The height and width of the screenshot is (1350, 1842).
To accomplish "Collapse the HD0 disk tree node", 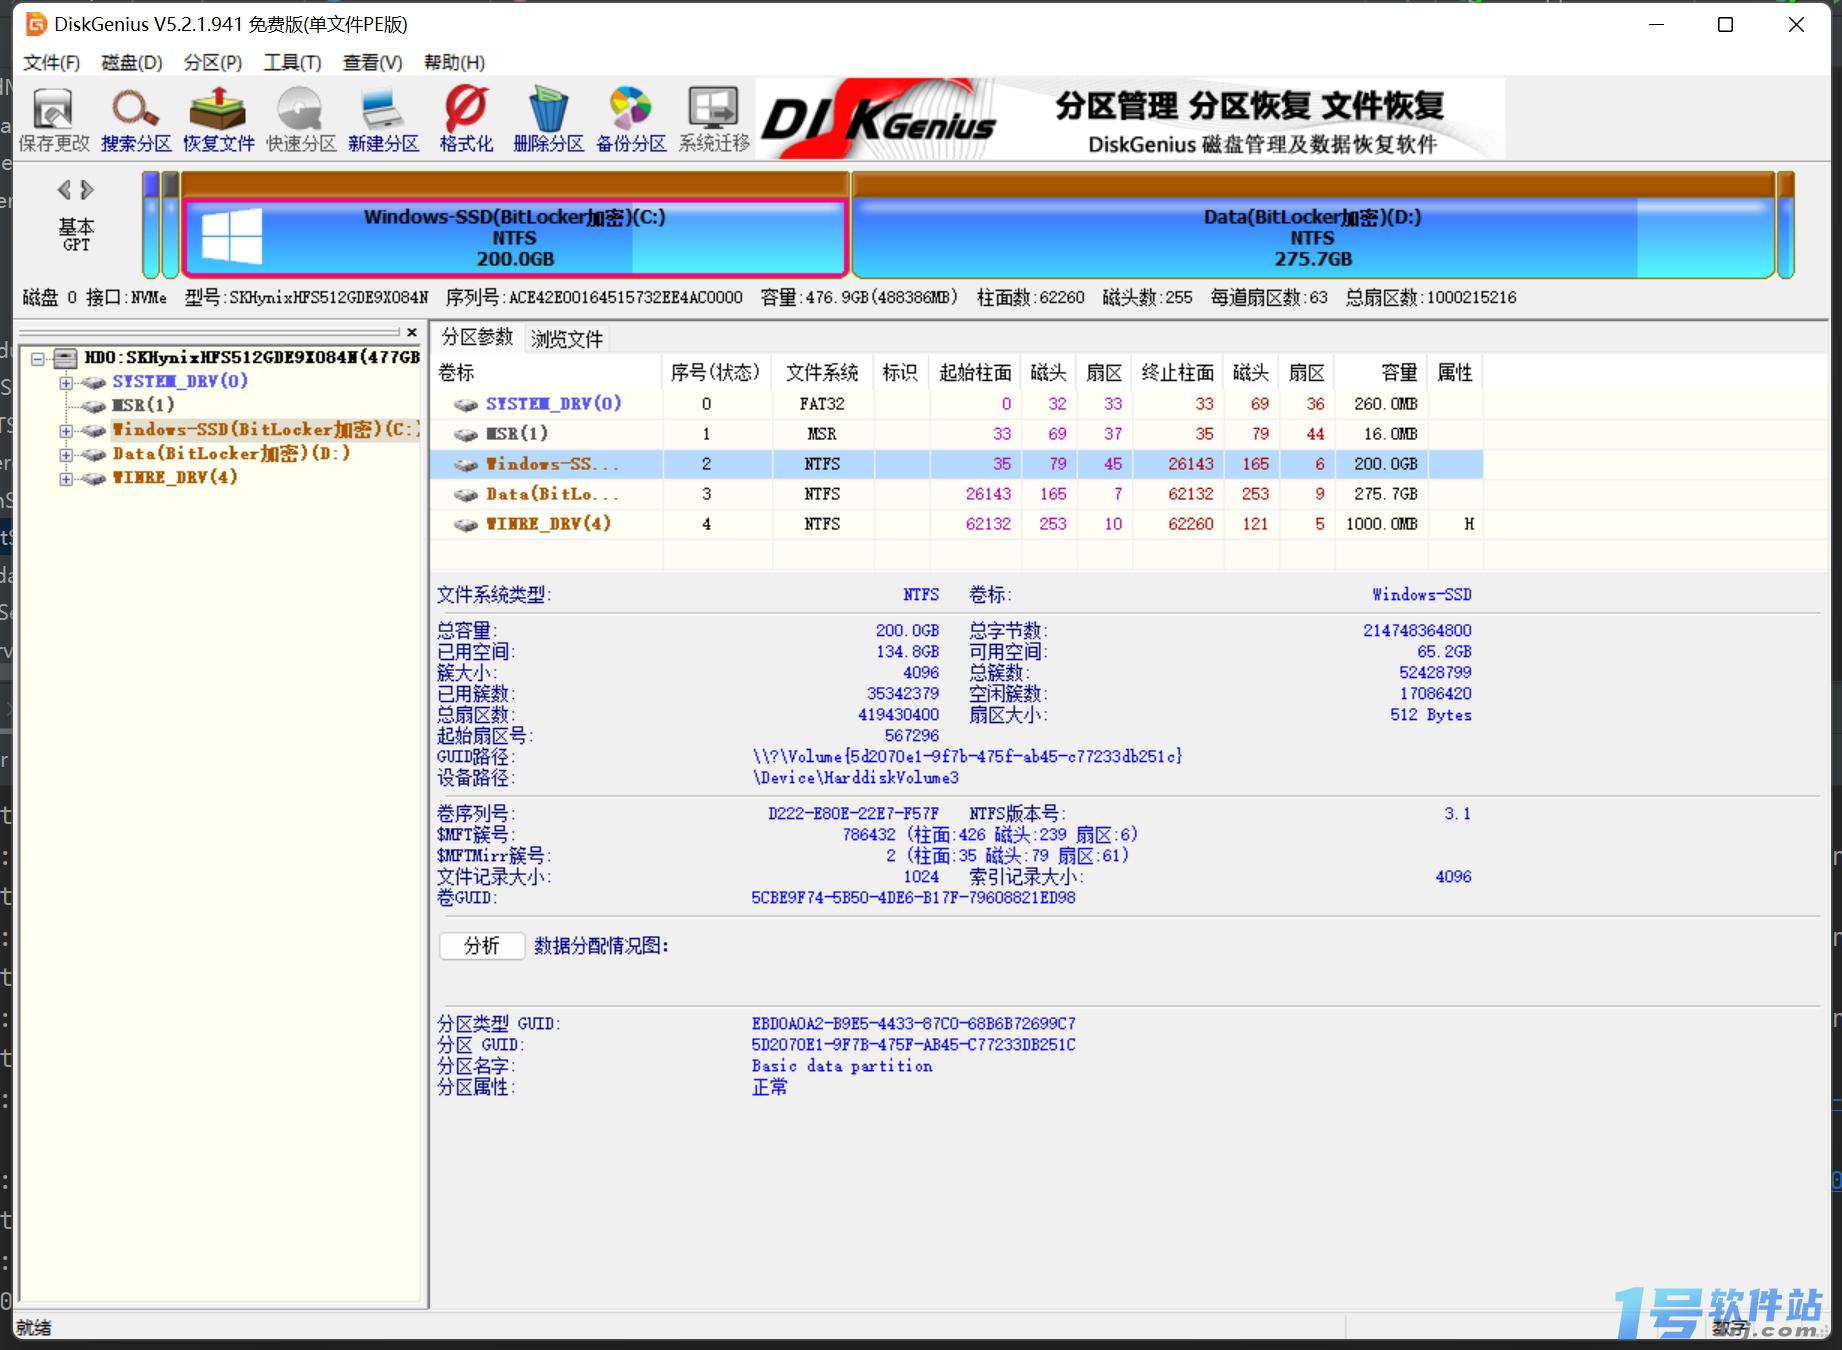I will [37, 357].
